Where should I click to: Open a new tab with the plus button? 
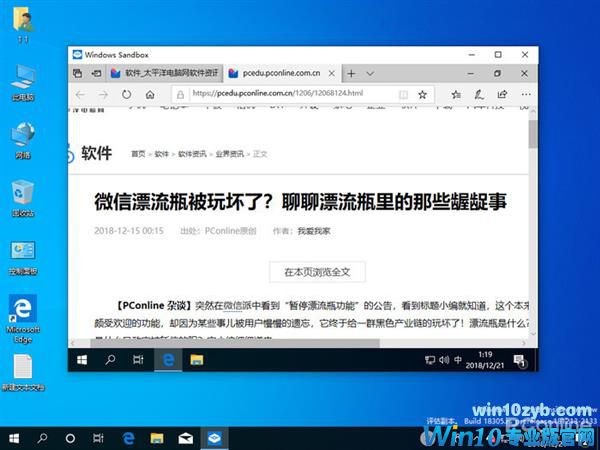coord(351,73)
